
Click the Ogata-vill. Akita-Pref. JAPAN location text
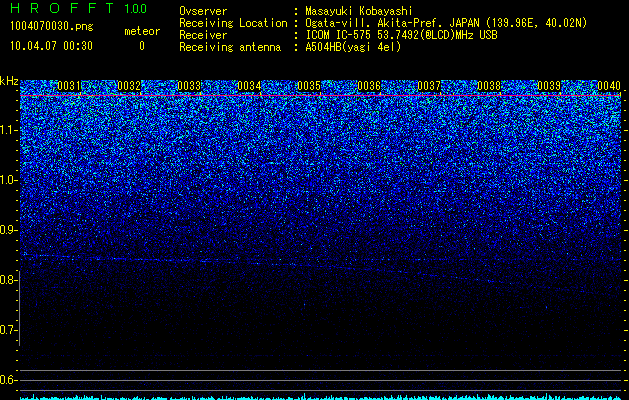[446, 23]
